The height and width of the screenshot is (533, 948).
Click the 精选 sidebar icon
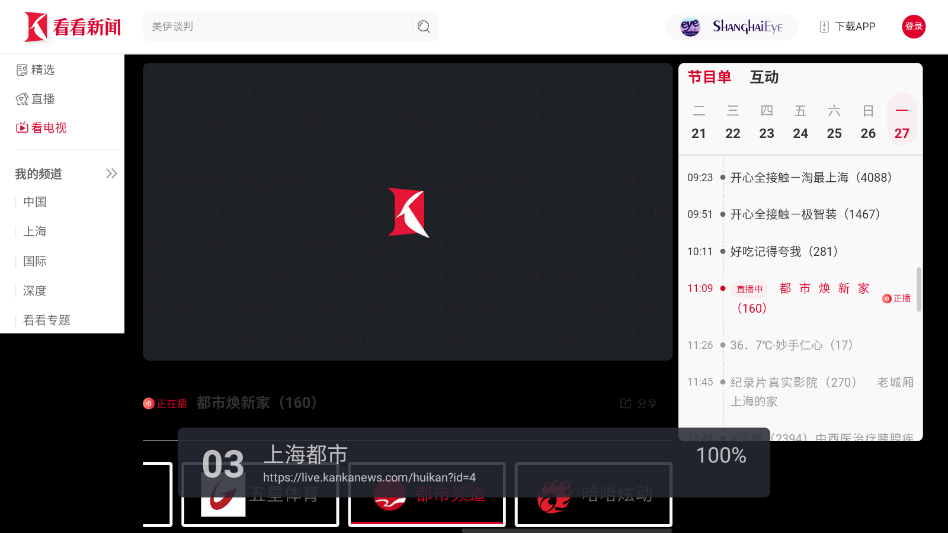click(x=22, y=70)
